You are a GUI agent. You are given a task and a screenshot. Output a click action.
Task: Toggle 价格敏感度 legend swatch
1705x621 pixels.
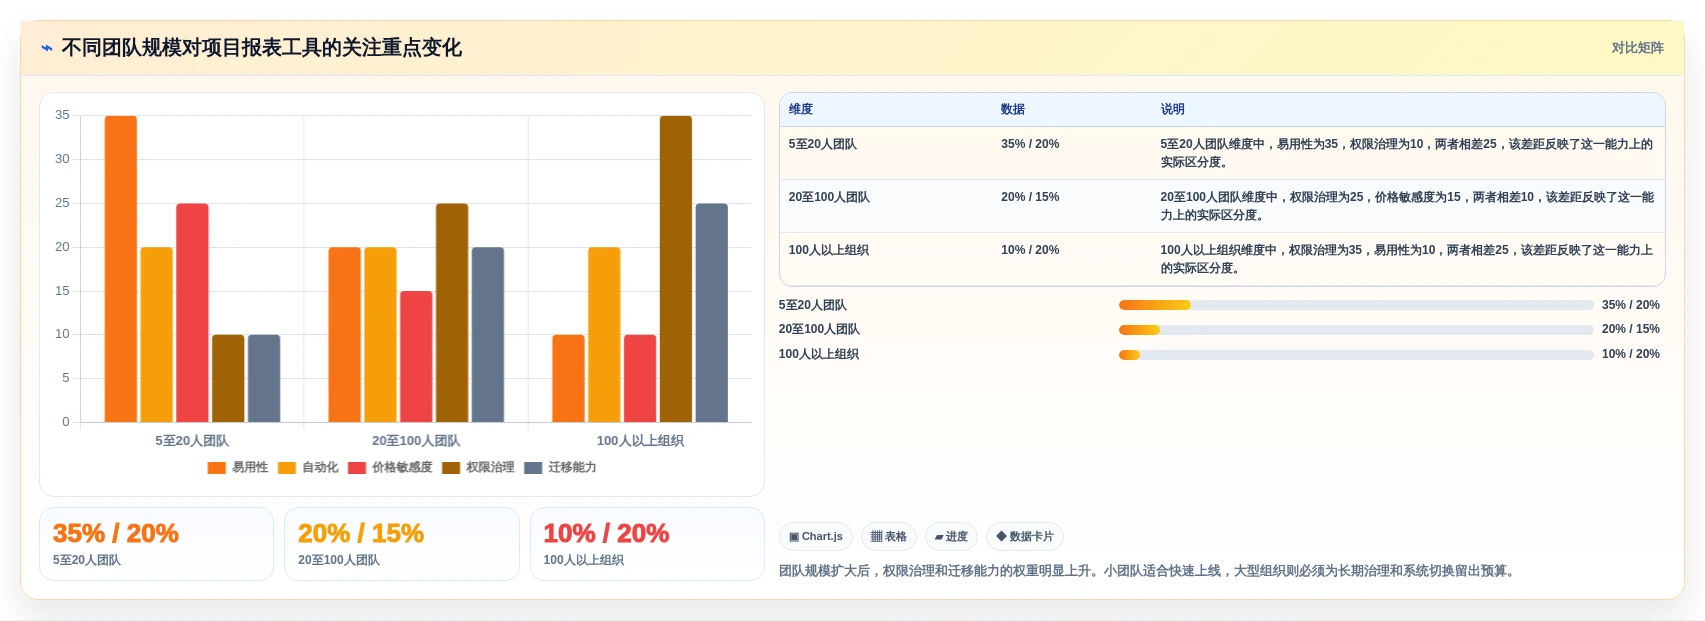[x=357, y=468]
